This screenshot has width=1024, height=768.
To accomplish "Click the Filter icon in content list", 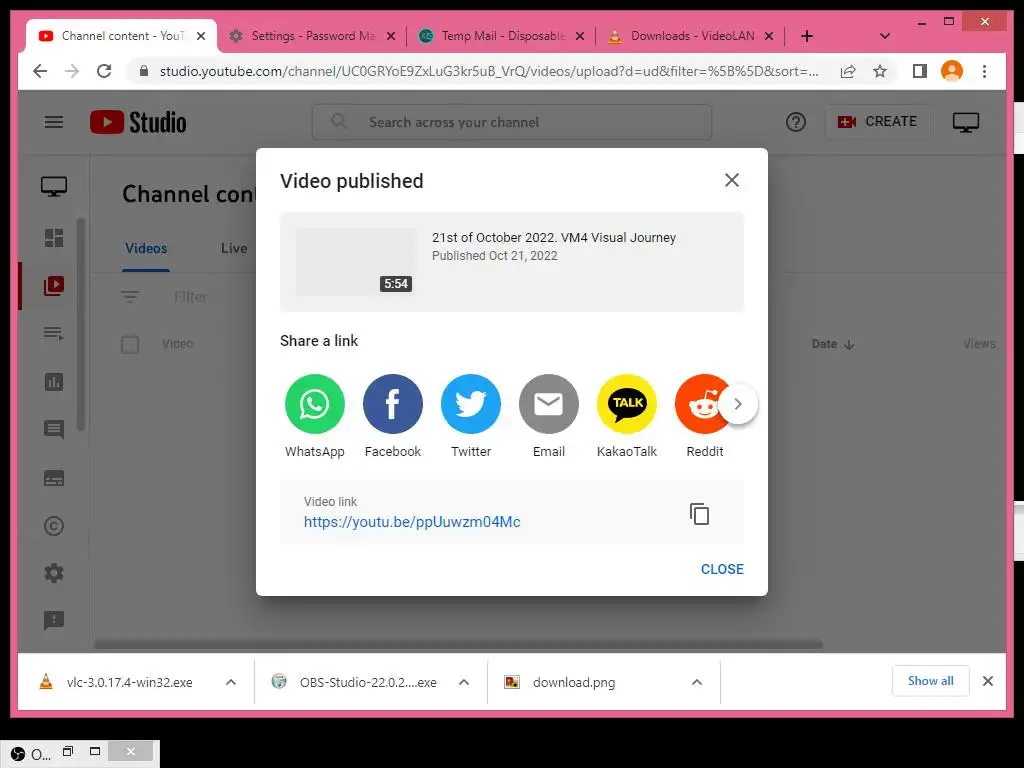I will click(130, 297).
